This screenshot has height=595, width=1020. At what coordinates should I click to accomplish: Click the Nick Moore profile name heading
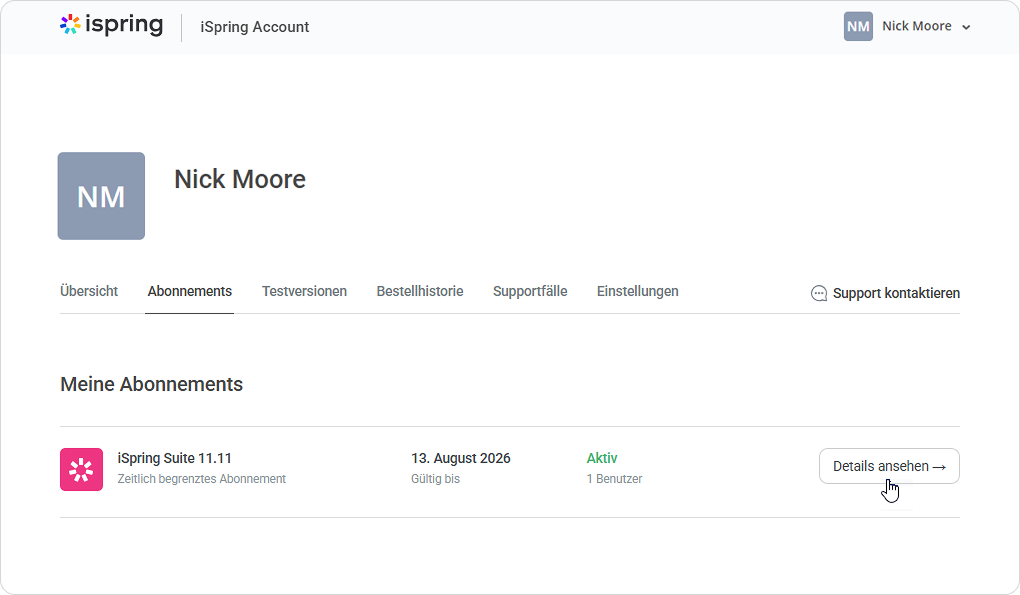pos(240,179)
